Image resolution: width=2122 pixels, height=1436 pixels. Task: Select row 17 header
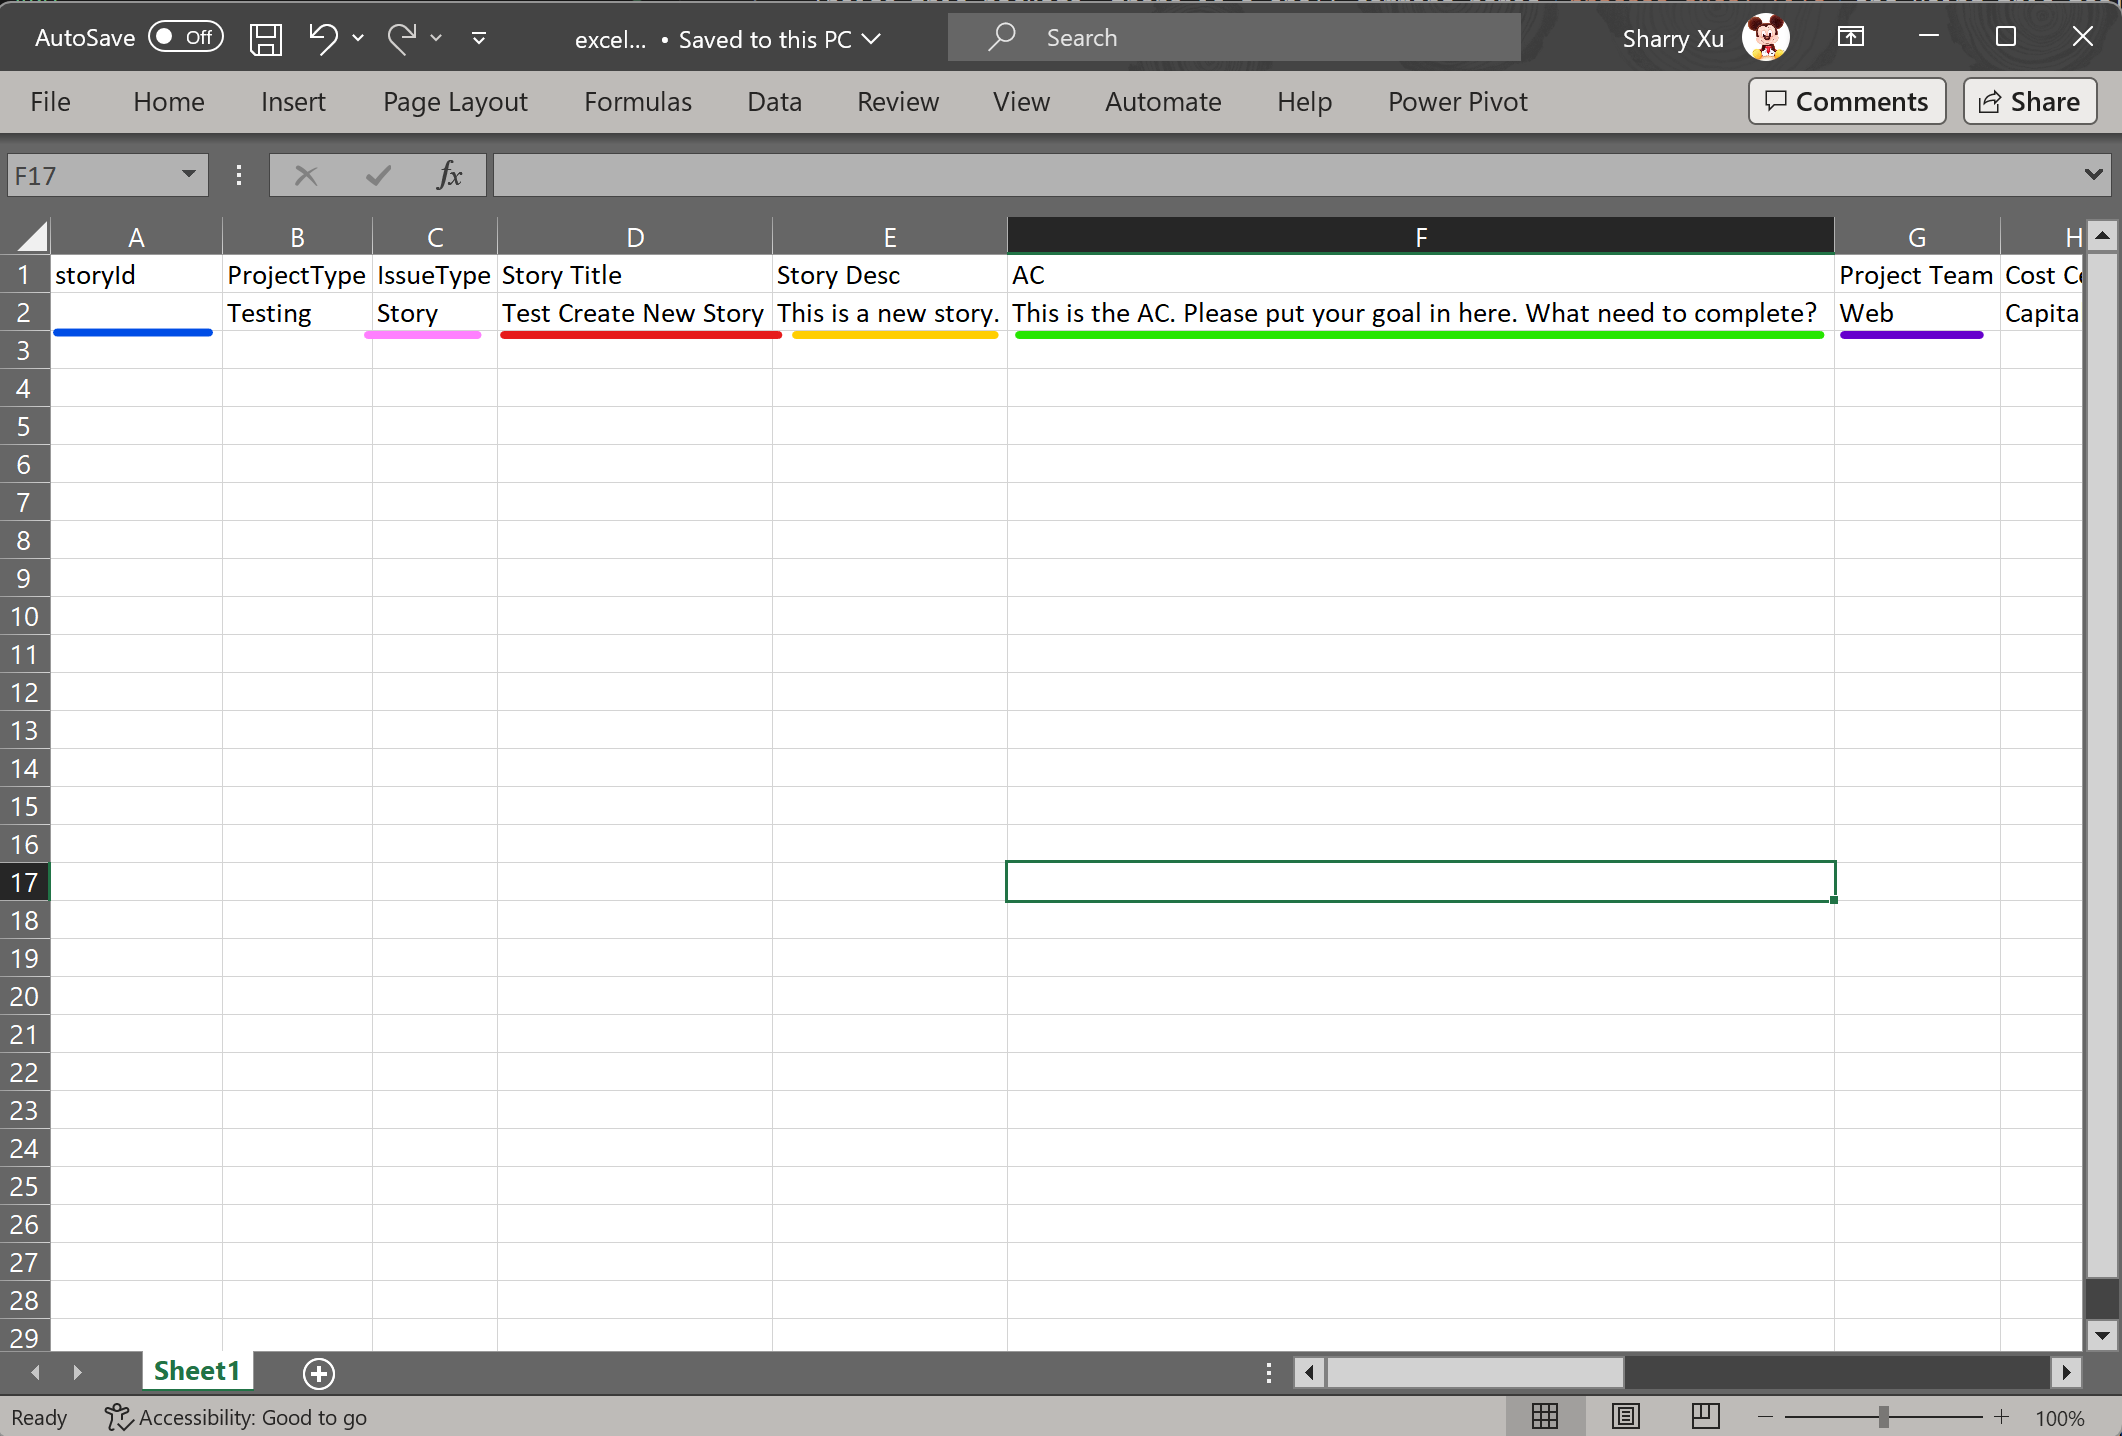(25, 882)
